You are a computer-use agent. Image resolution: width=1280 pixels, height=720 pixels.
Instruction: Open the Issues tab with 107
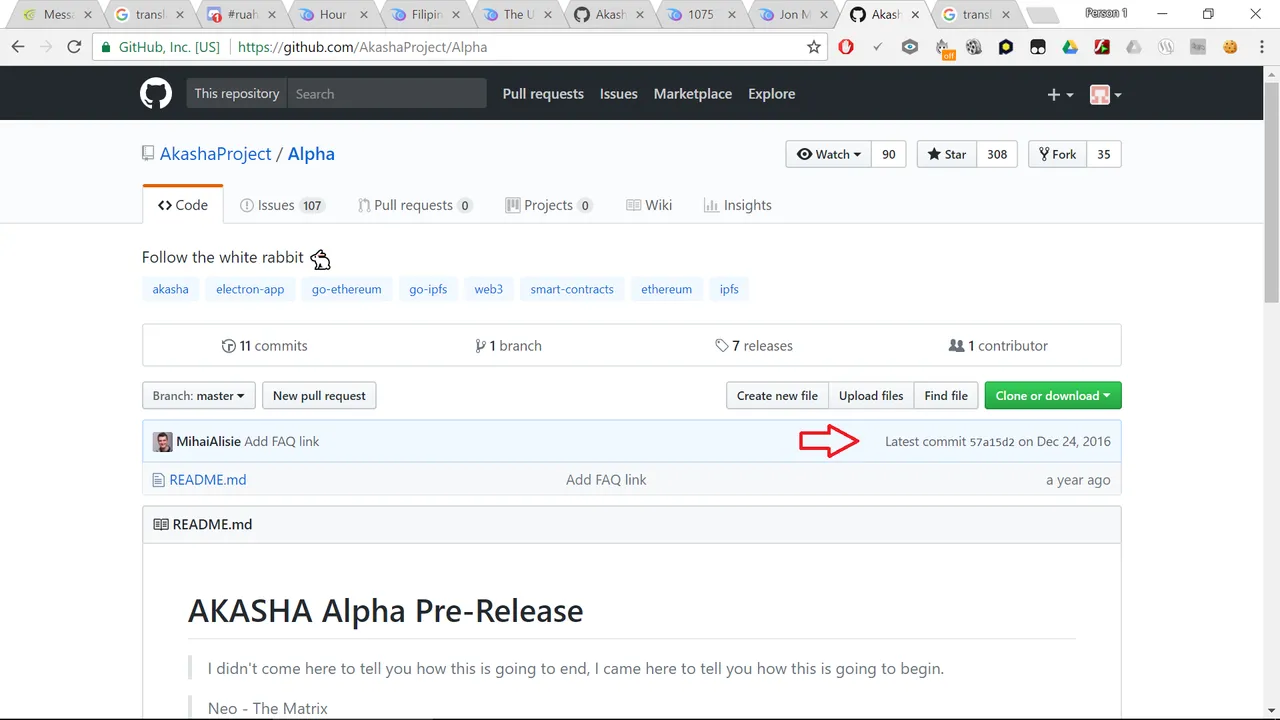coord(282,205)
